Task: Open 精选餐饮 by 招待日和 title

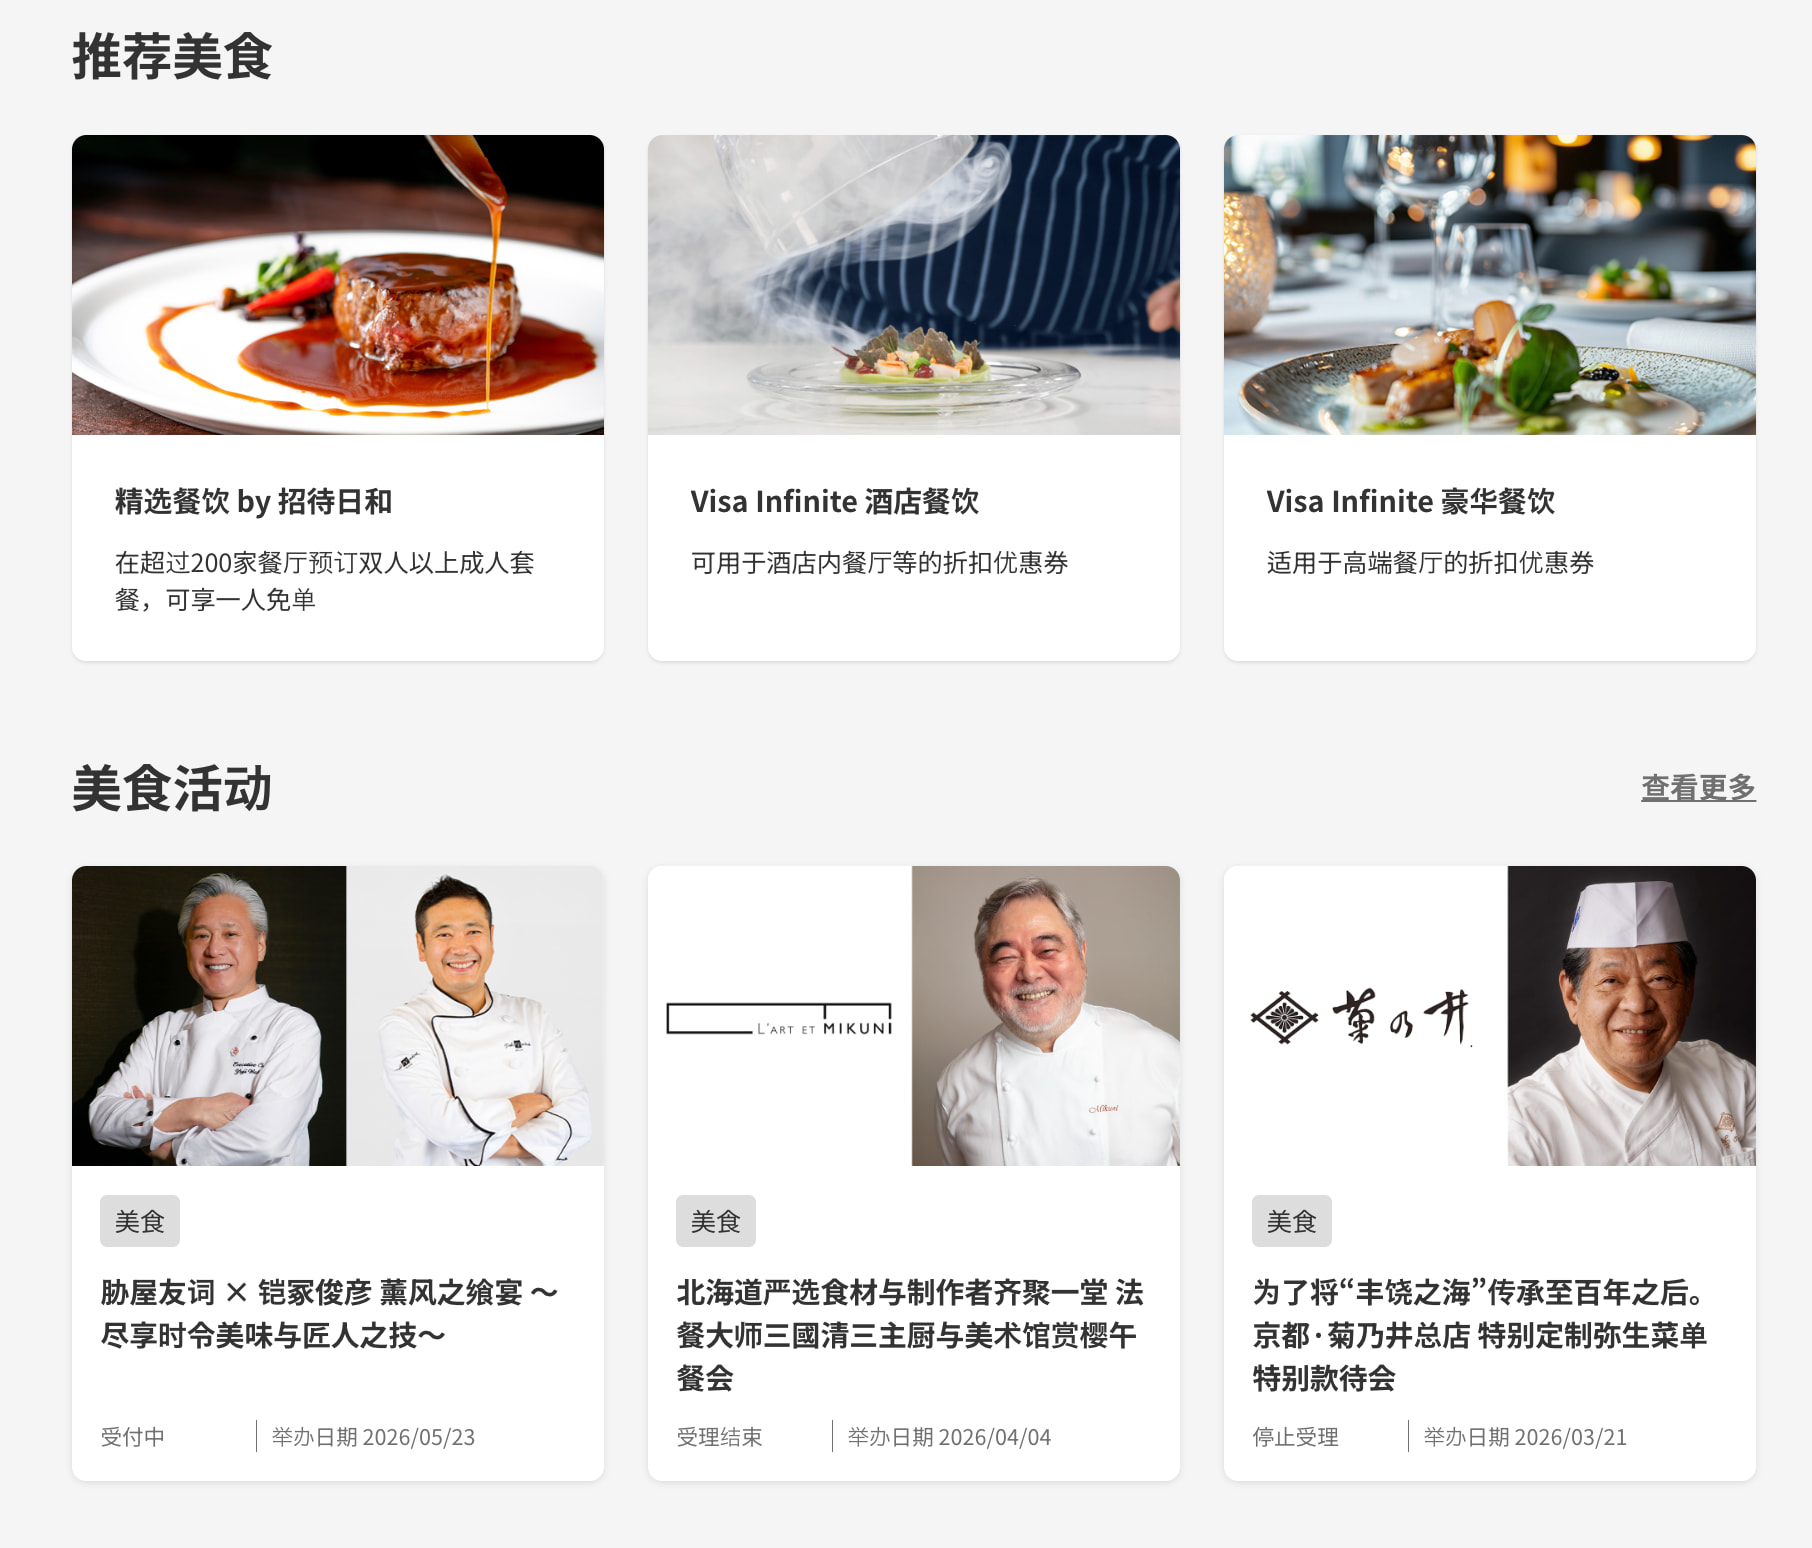Action: click(253, 501)
